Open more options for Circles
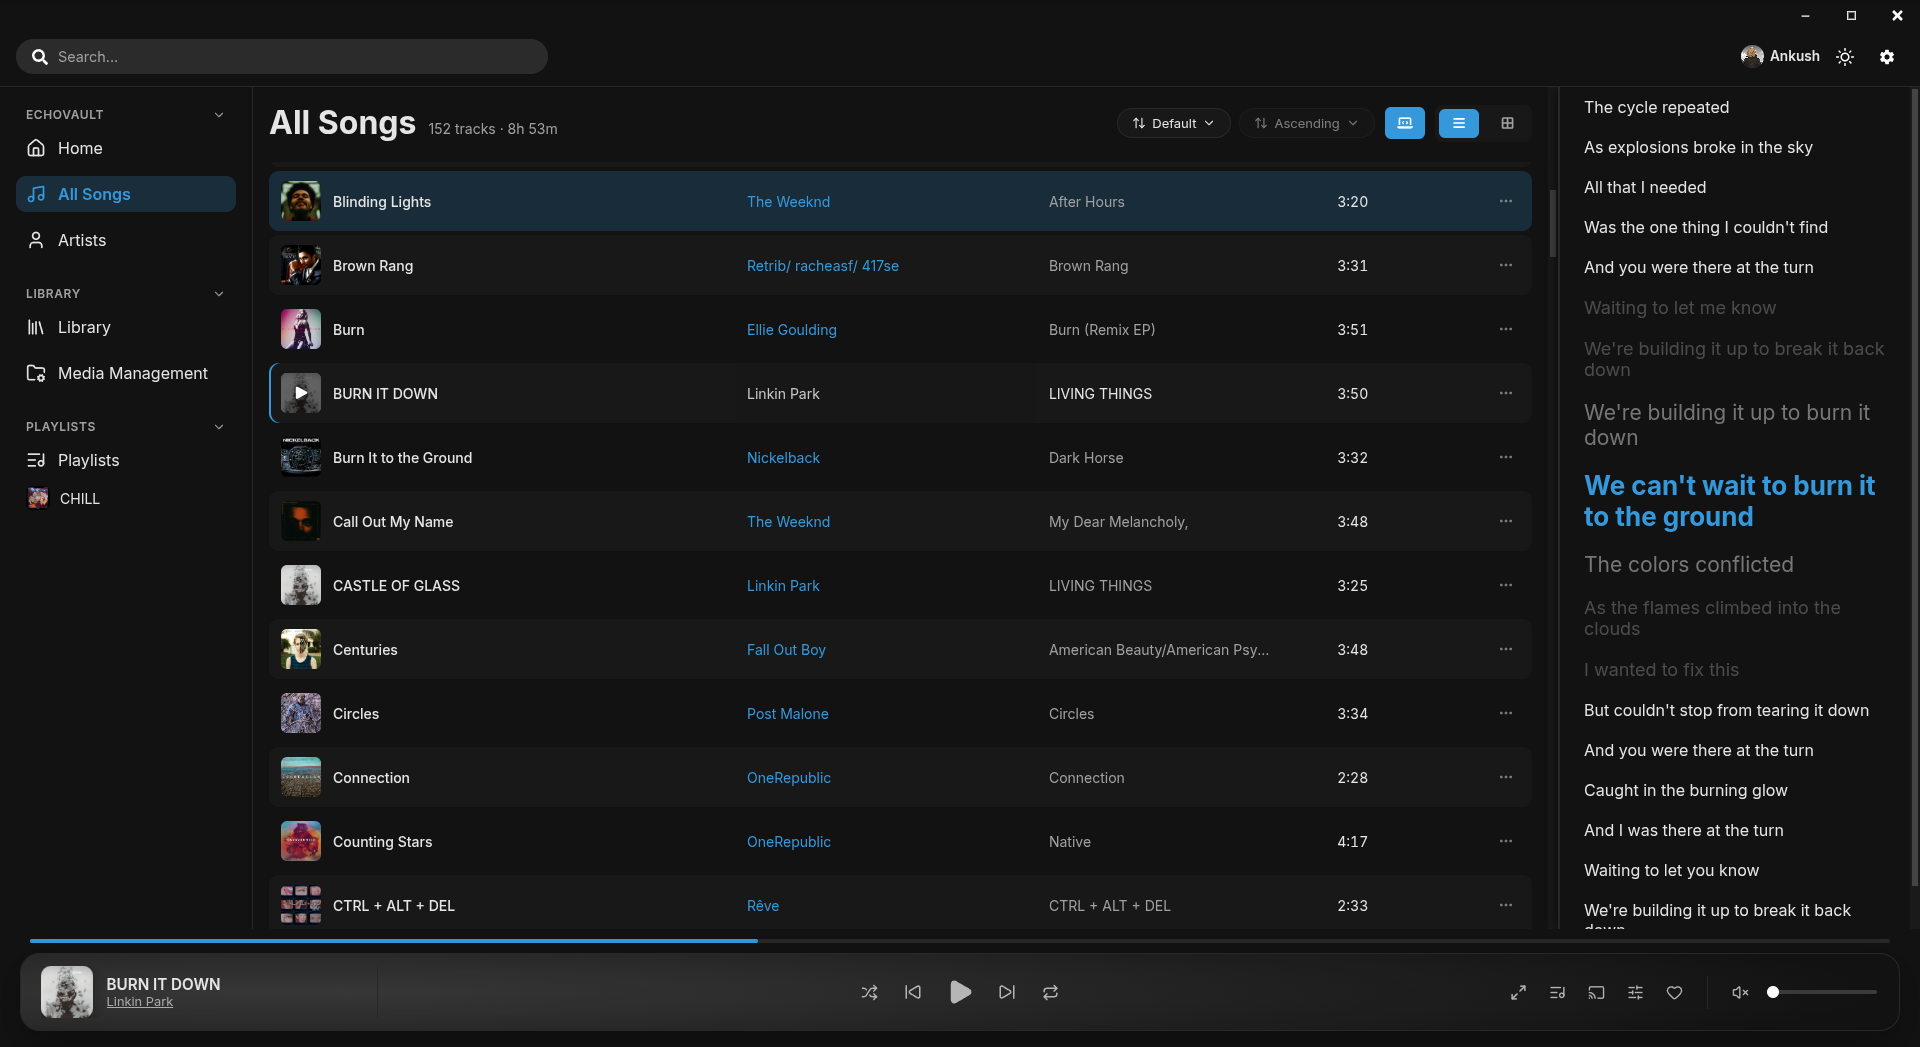This screenshot has height=1047, width=1920. click(1505, 713)
